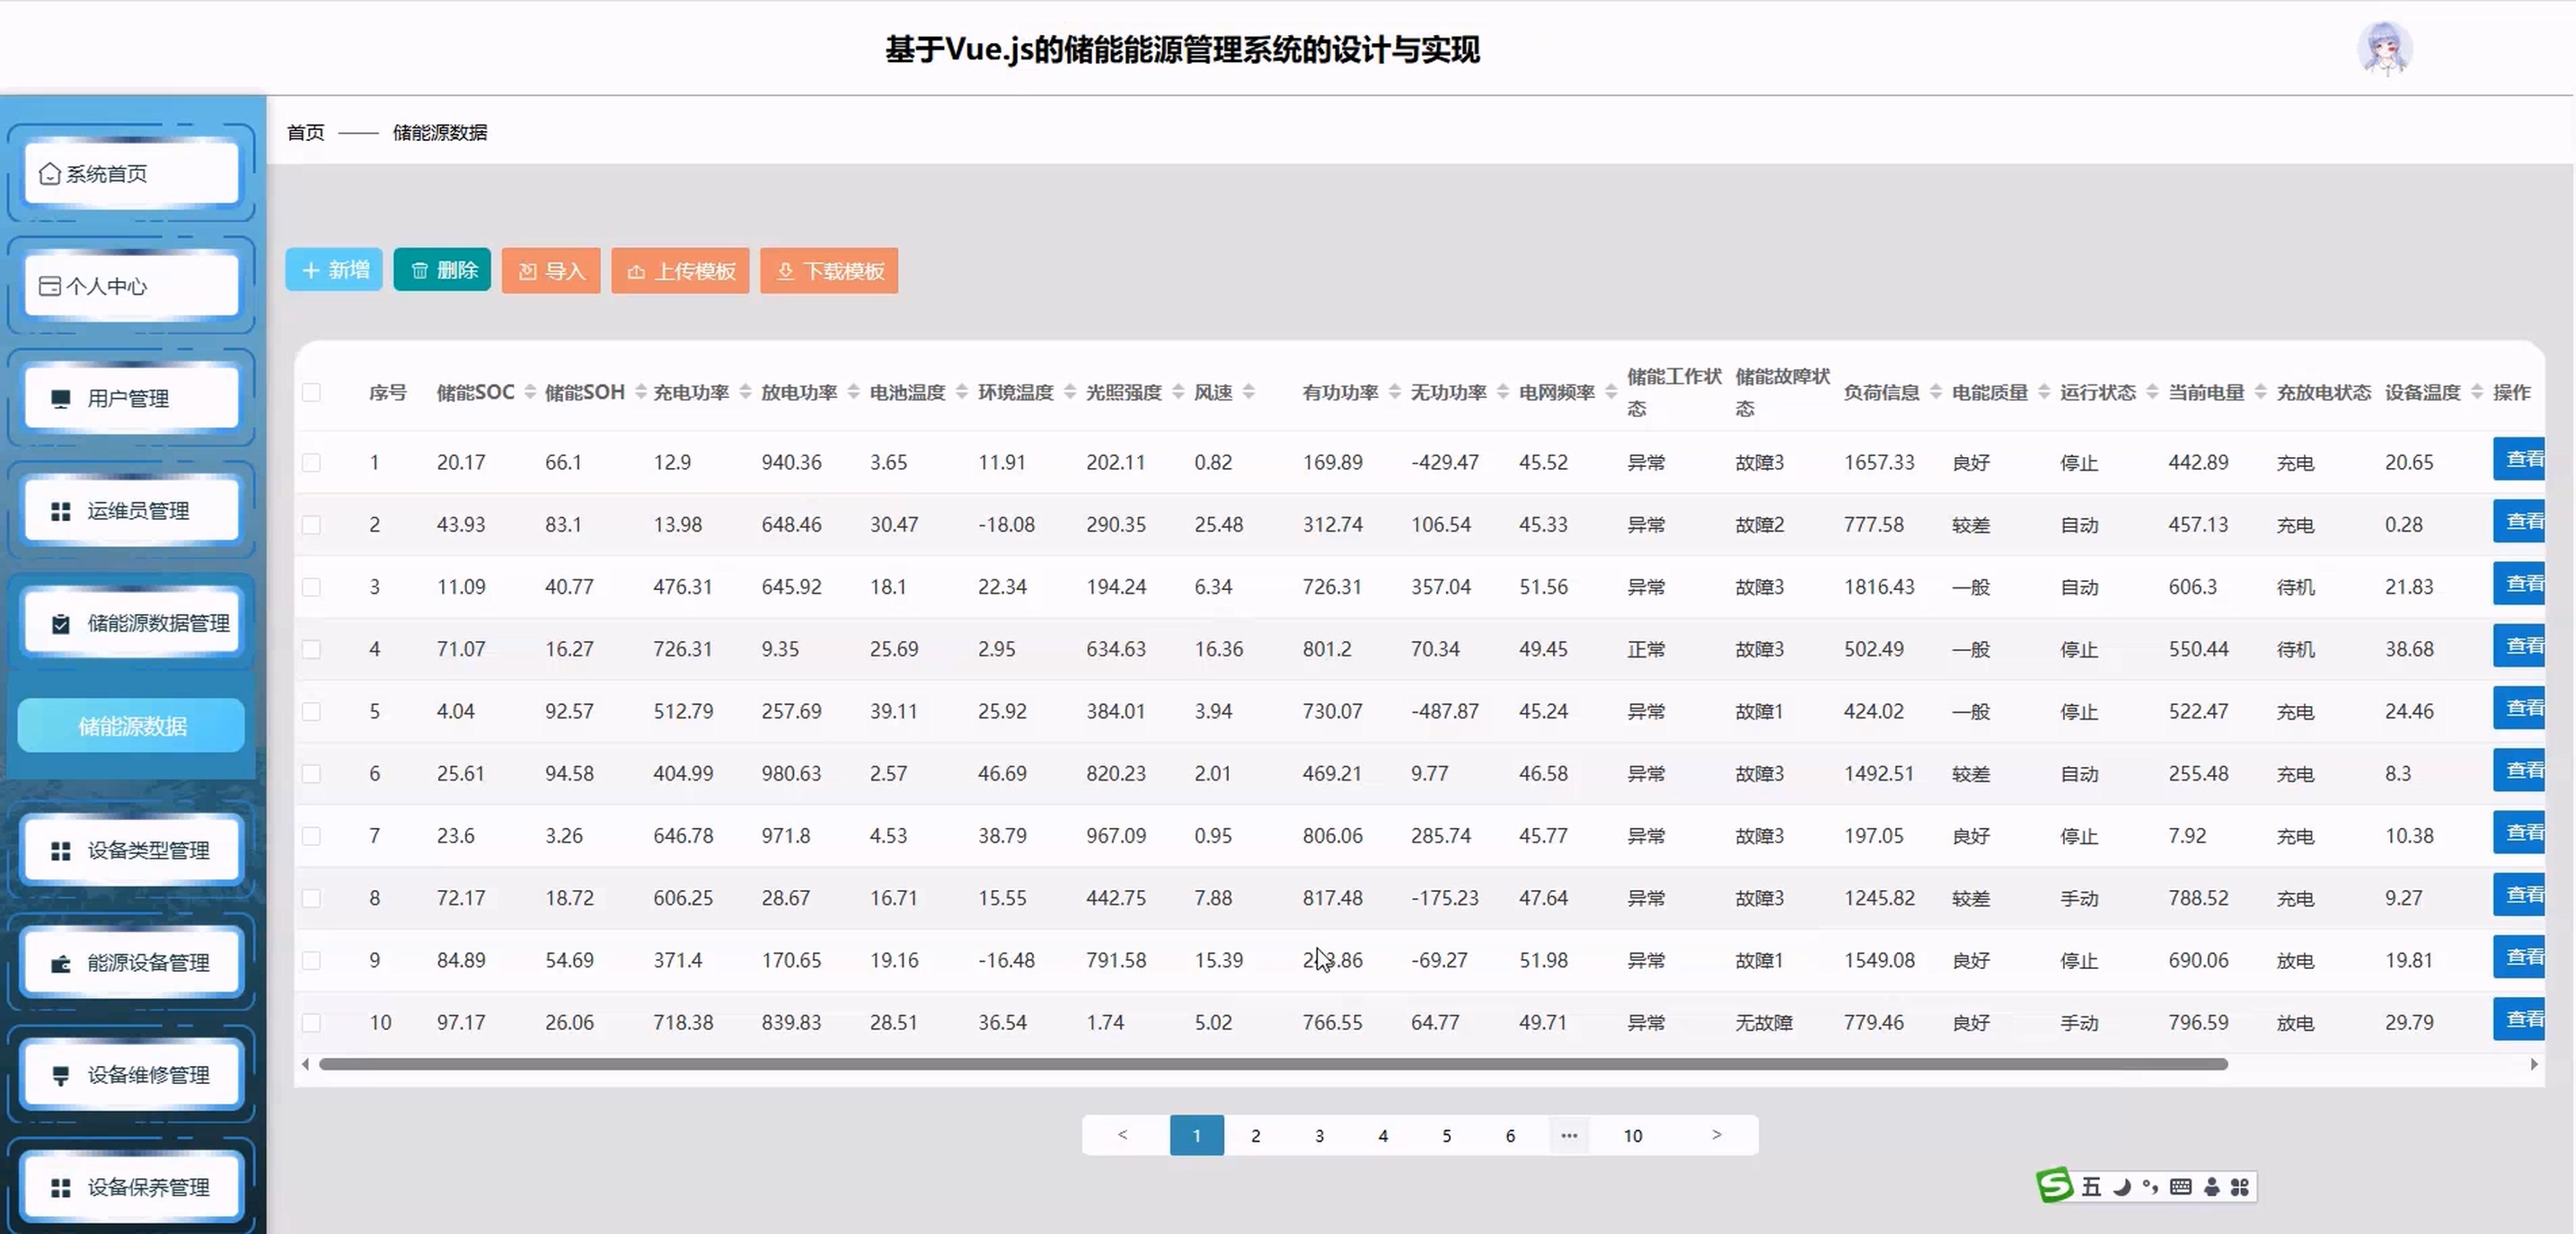Open the user avatar at top right
2576x1234 pixels.
pos(2384,48)
